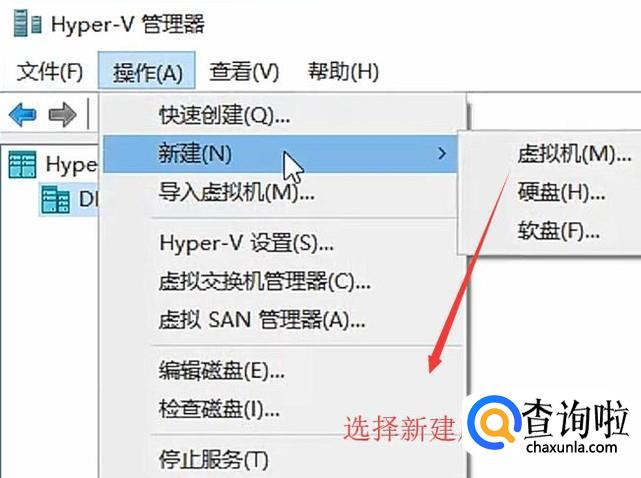Click the Hyper-V Manager title bar icon
Viewport: 641px width, 478px height.
point(27,24)
